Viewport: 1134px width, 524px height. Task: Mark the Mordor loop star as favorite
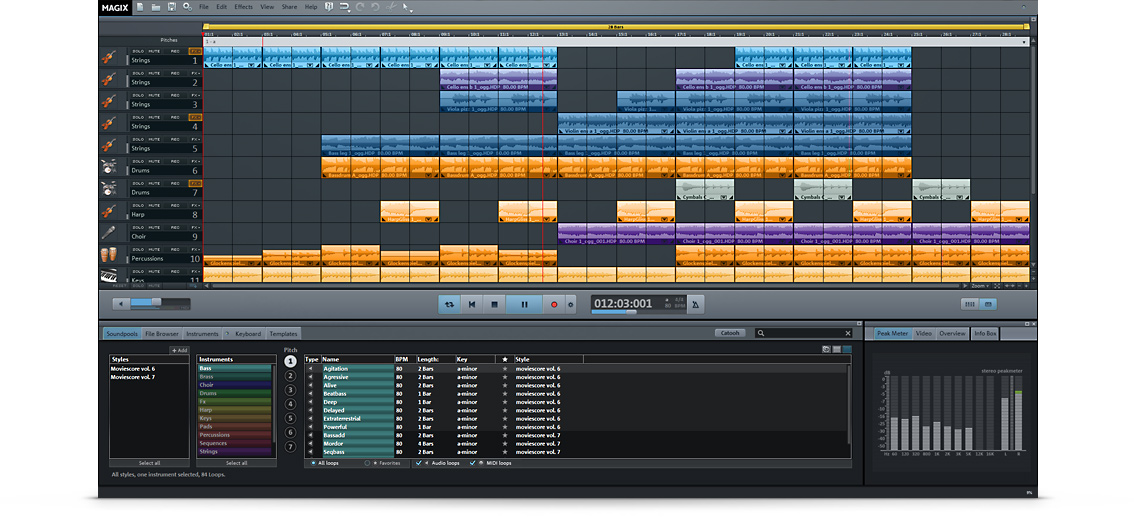pyautogui.click(x=505, y=444)
